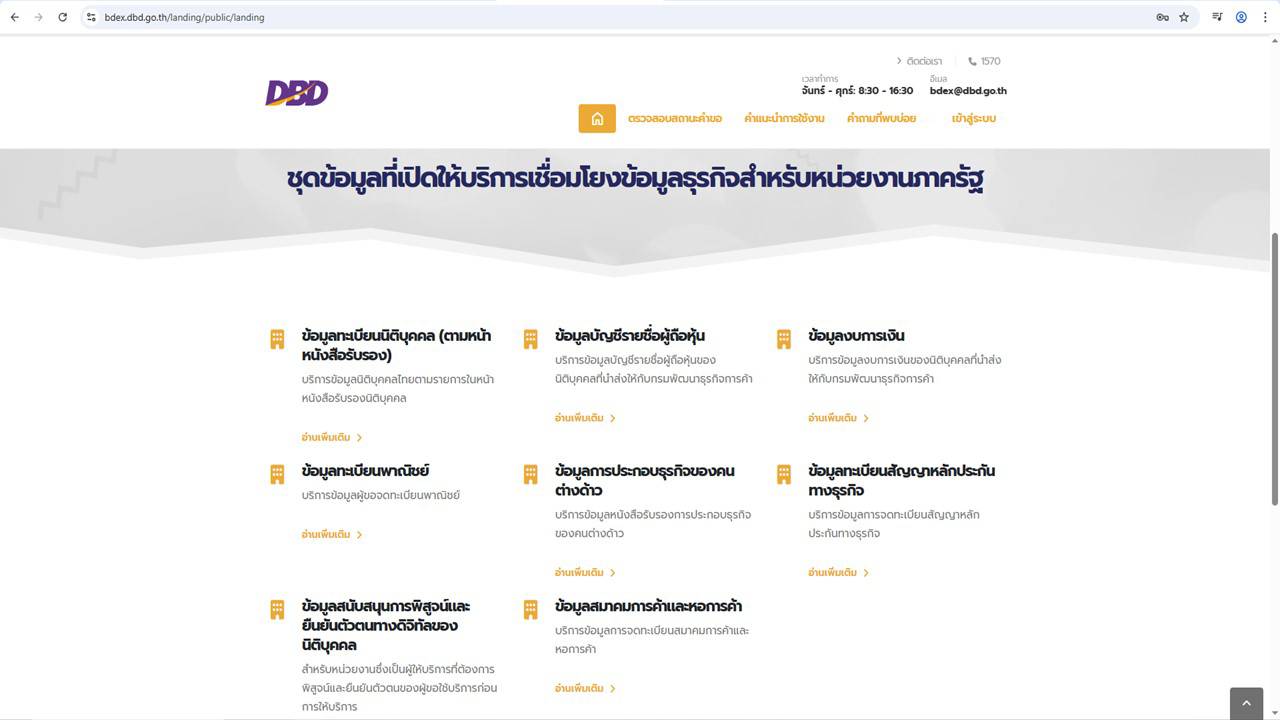Bookmark this page with star icon

click(x=1184, y=17)
